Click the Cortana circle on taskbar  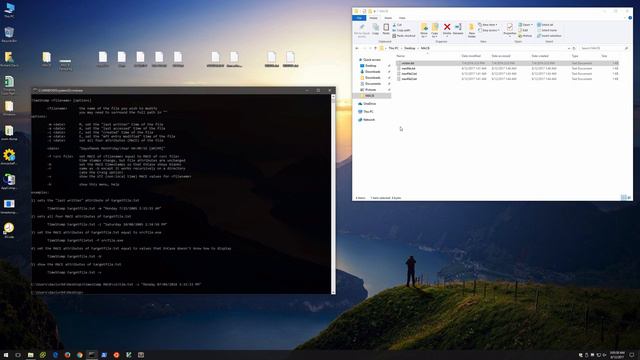[x=18, y=355]
